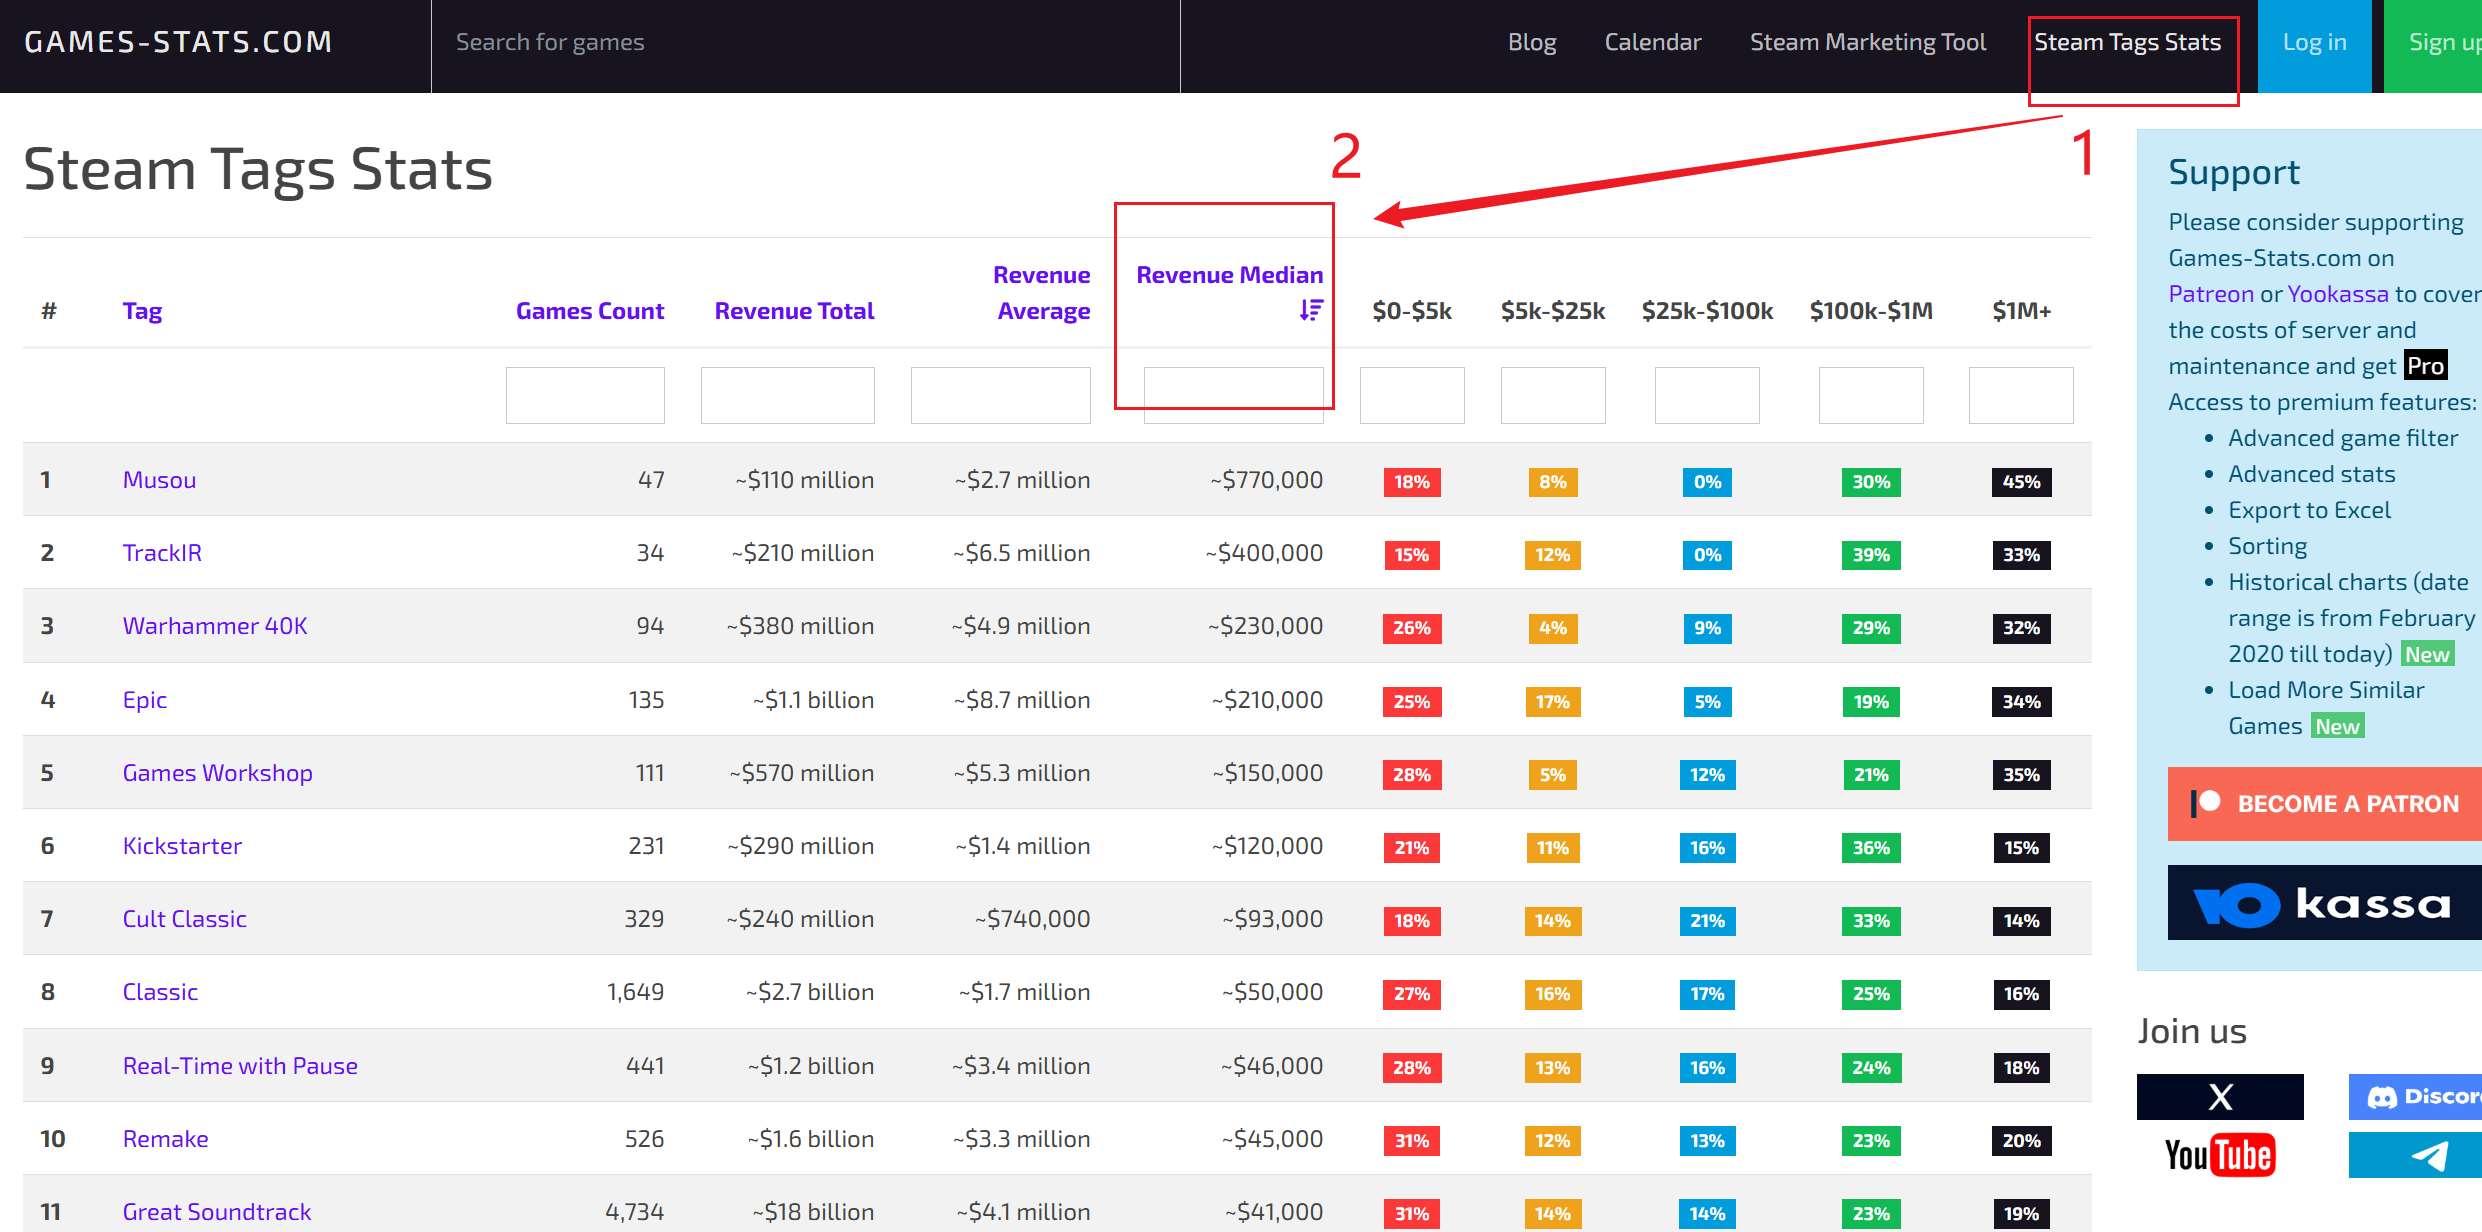Click the Yookassa logo banner
This screenshot has height=1232, width=2482.
[x=2324, y=903]
